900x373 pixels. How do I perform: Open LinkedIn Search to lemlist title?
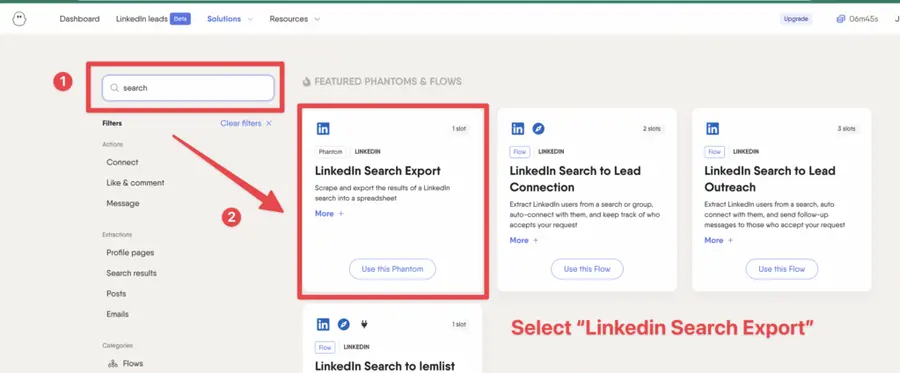(x=385, y=366)
